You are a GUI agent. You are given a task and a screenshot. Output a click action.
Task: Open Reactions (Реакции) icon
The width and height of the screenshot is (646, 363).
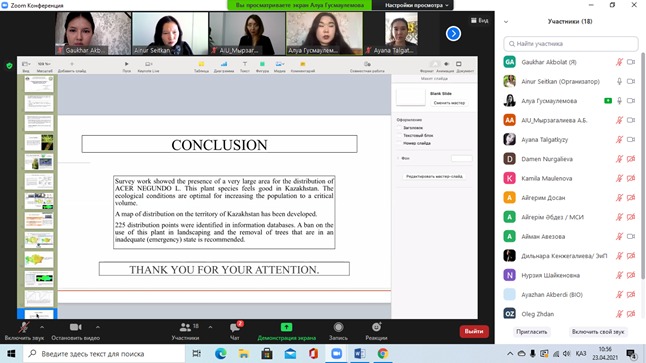pyautogui.click(x=376, y=327)
